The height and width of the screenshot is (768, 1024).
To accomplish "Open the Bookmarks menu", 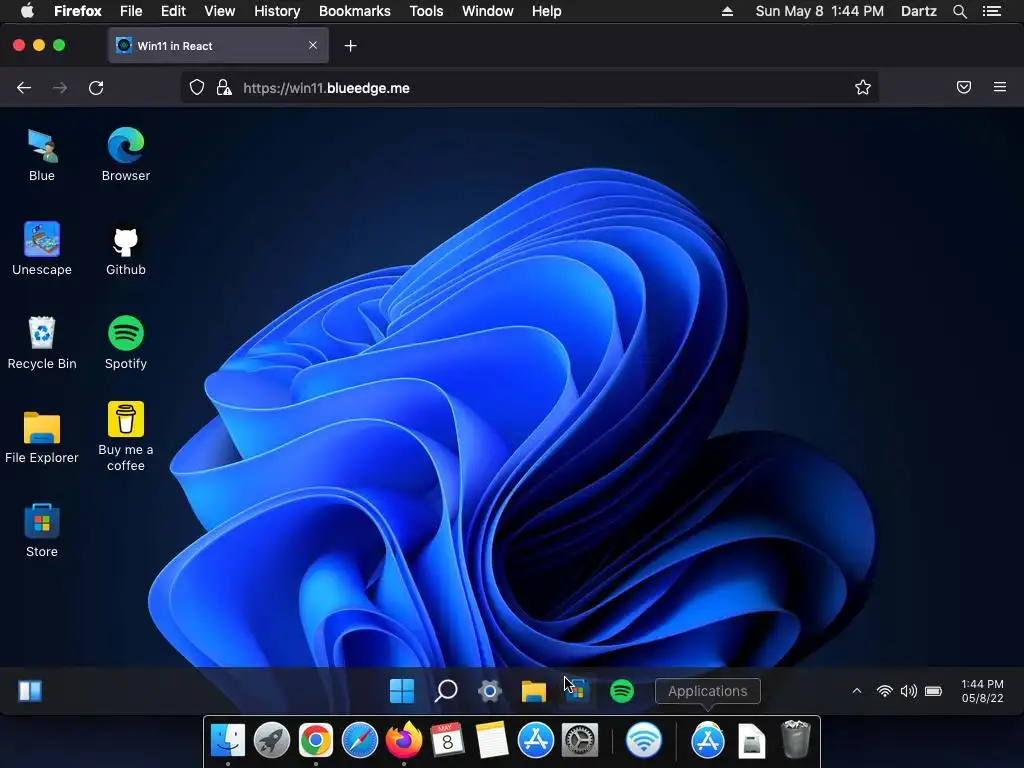I will coord(355,11).
